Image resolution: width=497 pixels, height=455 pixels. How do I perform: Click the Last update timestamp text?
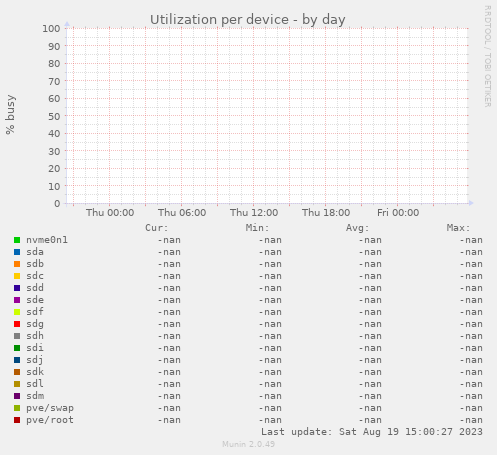pos(372,432)
